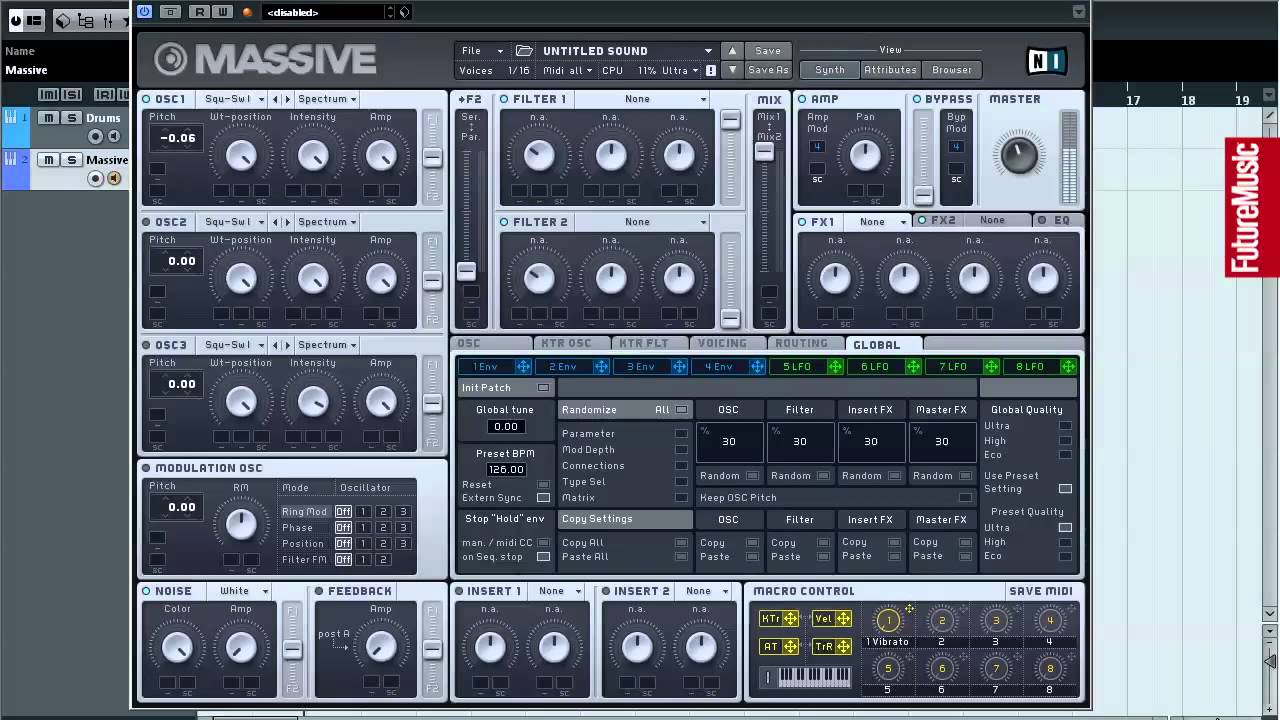Screen dimensions: 1280x720
Task: Switch to the Voicing tab
Action: [722, 344]
